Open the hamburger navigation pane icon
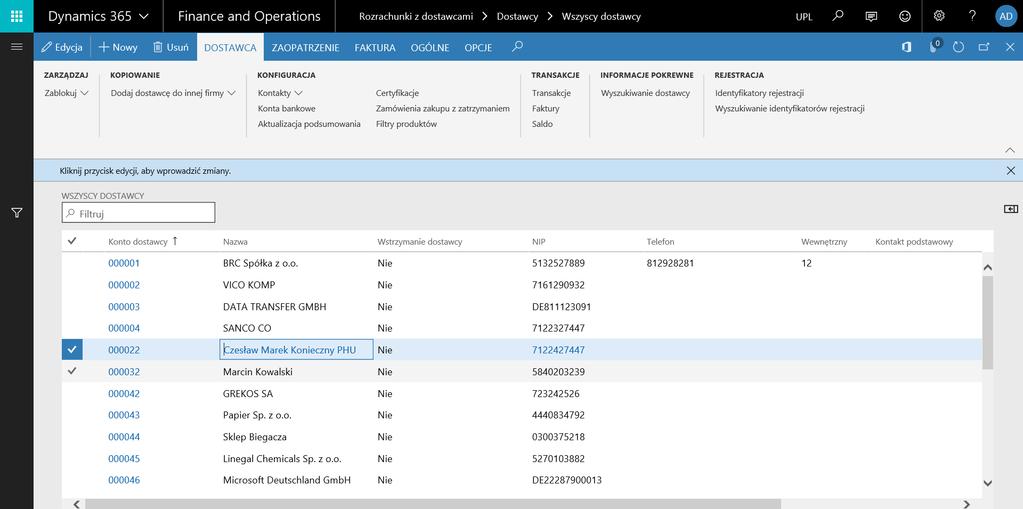 coord(17,46)
